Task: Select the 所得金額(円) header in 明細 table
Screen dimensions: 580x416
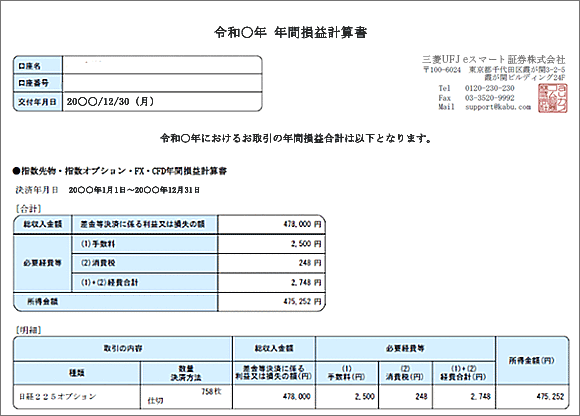Action: pyautogui.click(x=532, y=361)
